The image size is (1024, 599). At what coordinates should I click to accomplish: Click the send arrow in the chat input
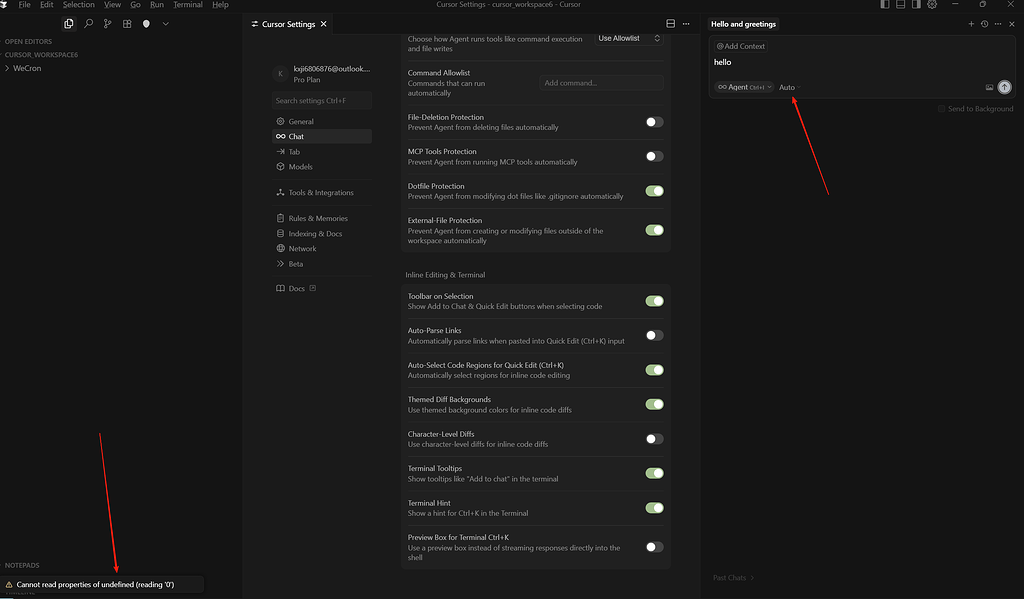(x=1004, y=87)
